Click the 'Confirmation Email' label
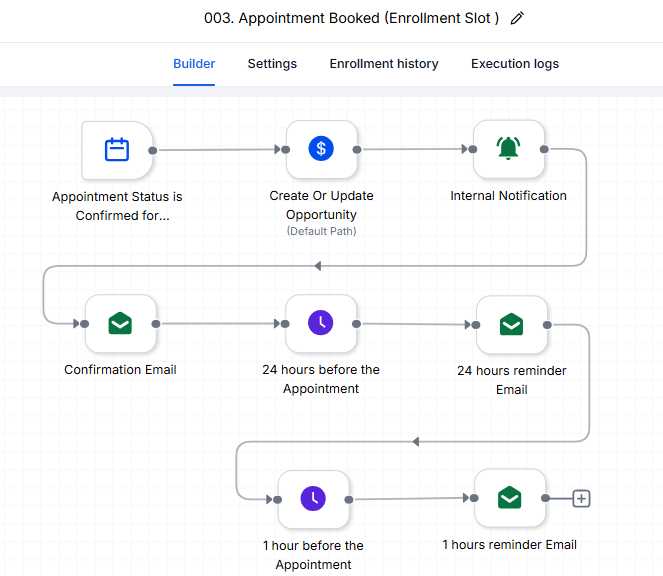This screenshot has height=576, width=663. (x=120, y=370)
